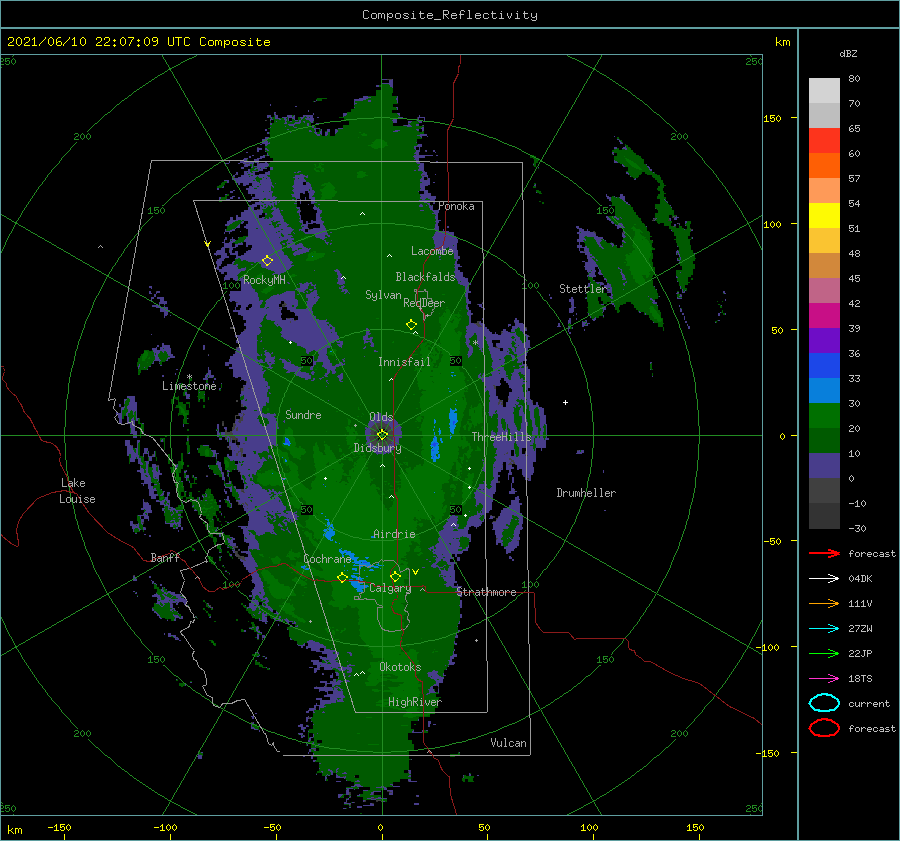Image resolution: width=900 pixels, height=841 pixels.
Task: Pick the red swatch in dBZ scale
Action: click(x=824, y=141)
